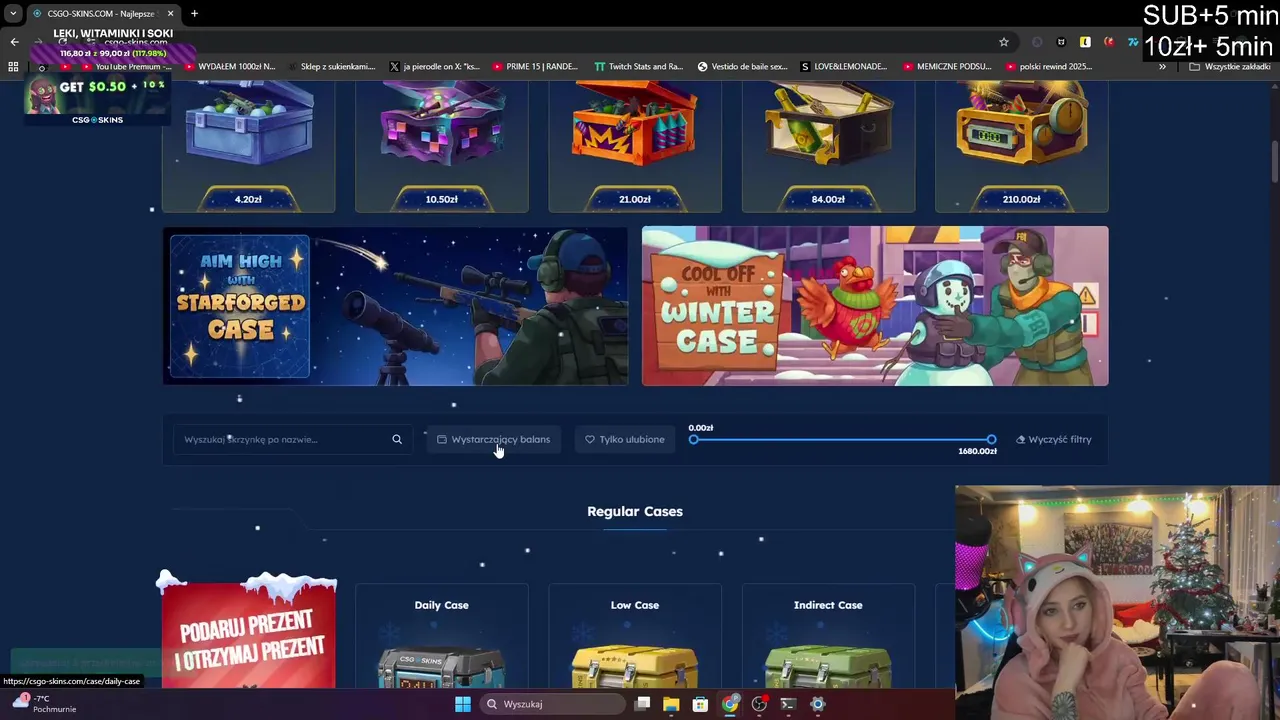The height and width of the screenshot is (720, 1280).
Task: Open the Indirect Case card
Action: coord(828,636)
